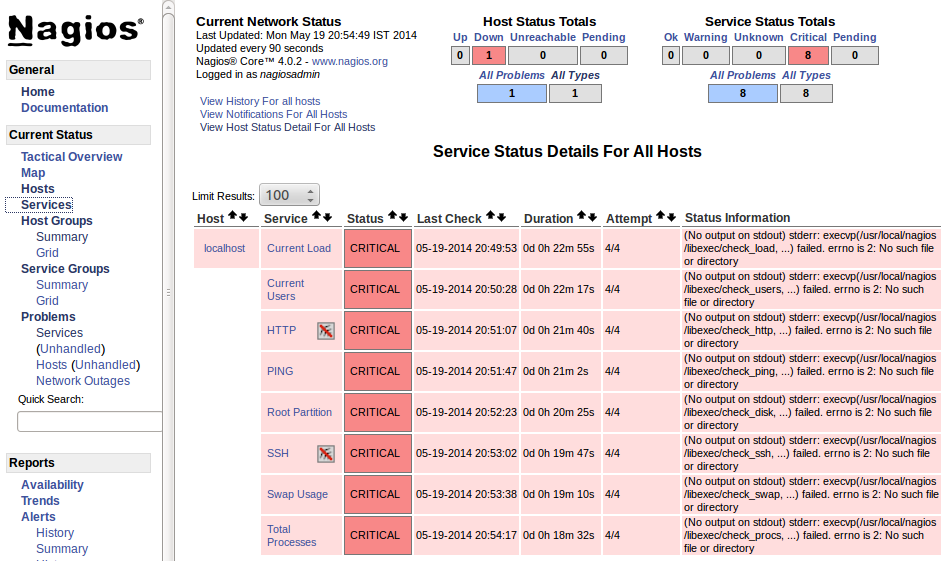Open the PING service link

pos(280,371)
